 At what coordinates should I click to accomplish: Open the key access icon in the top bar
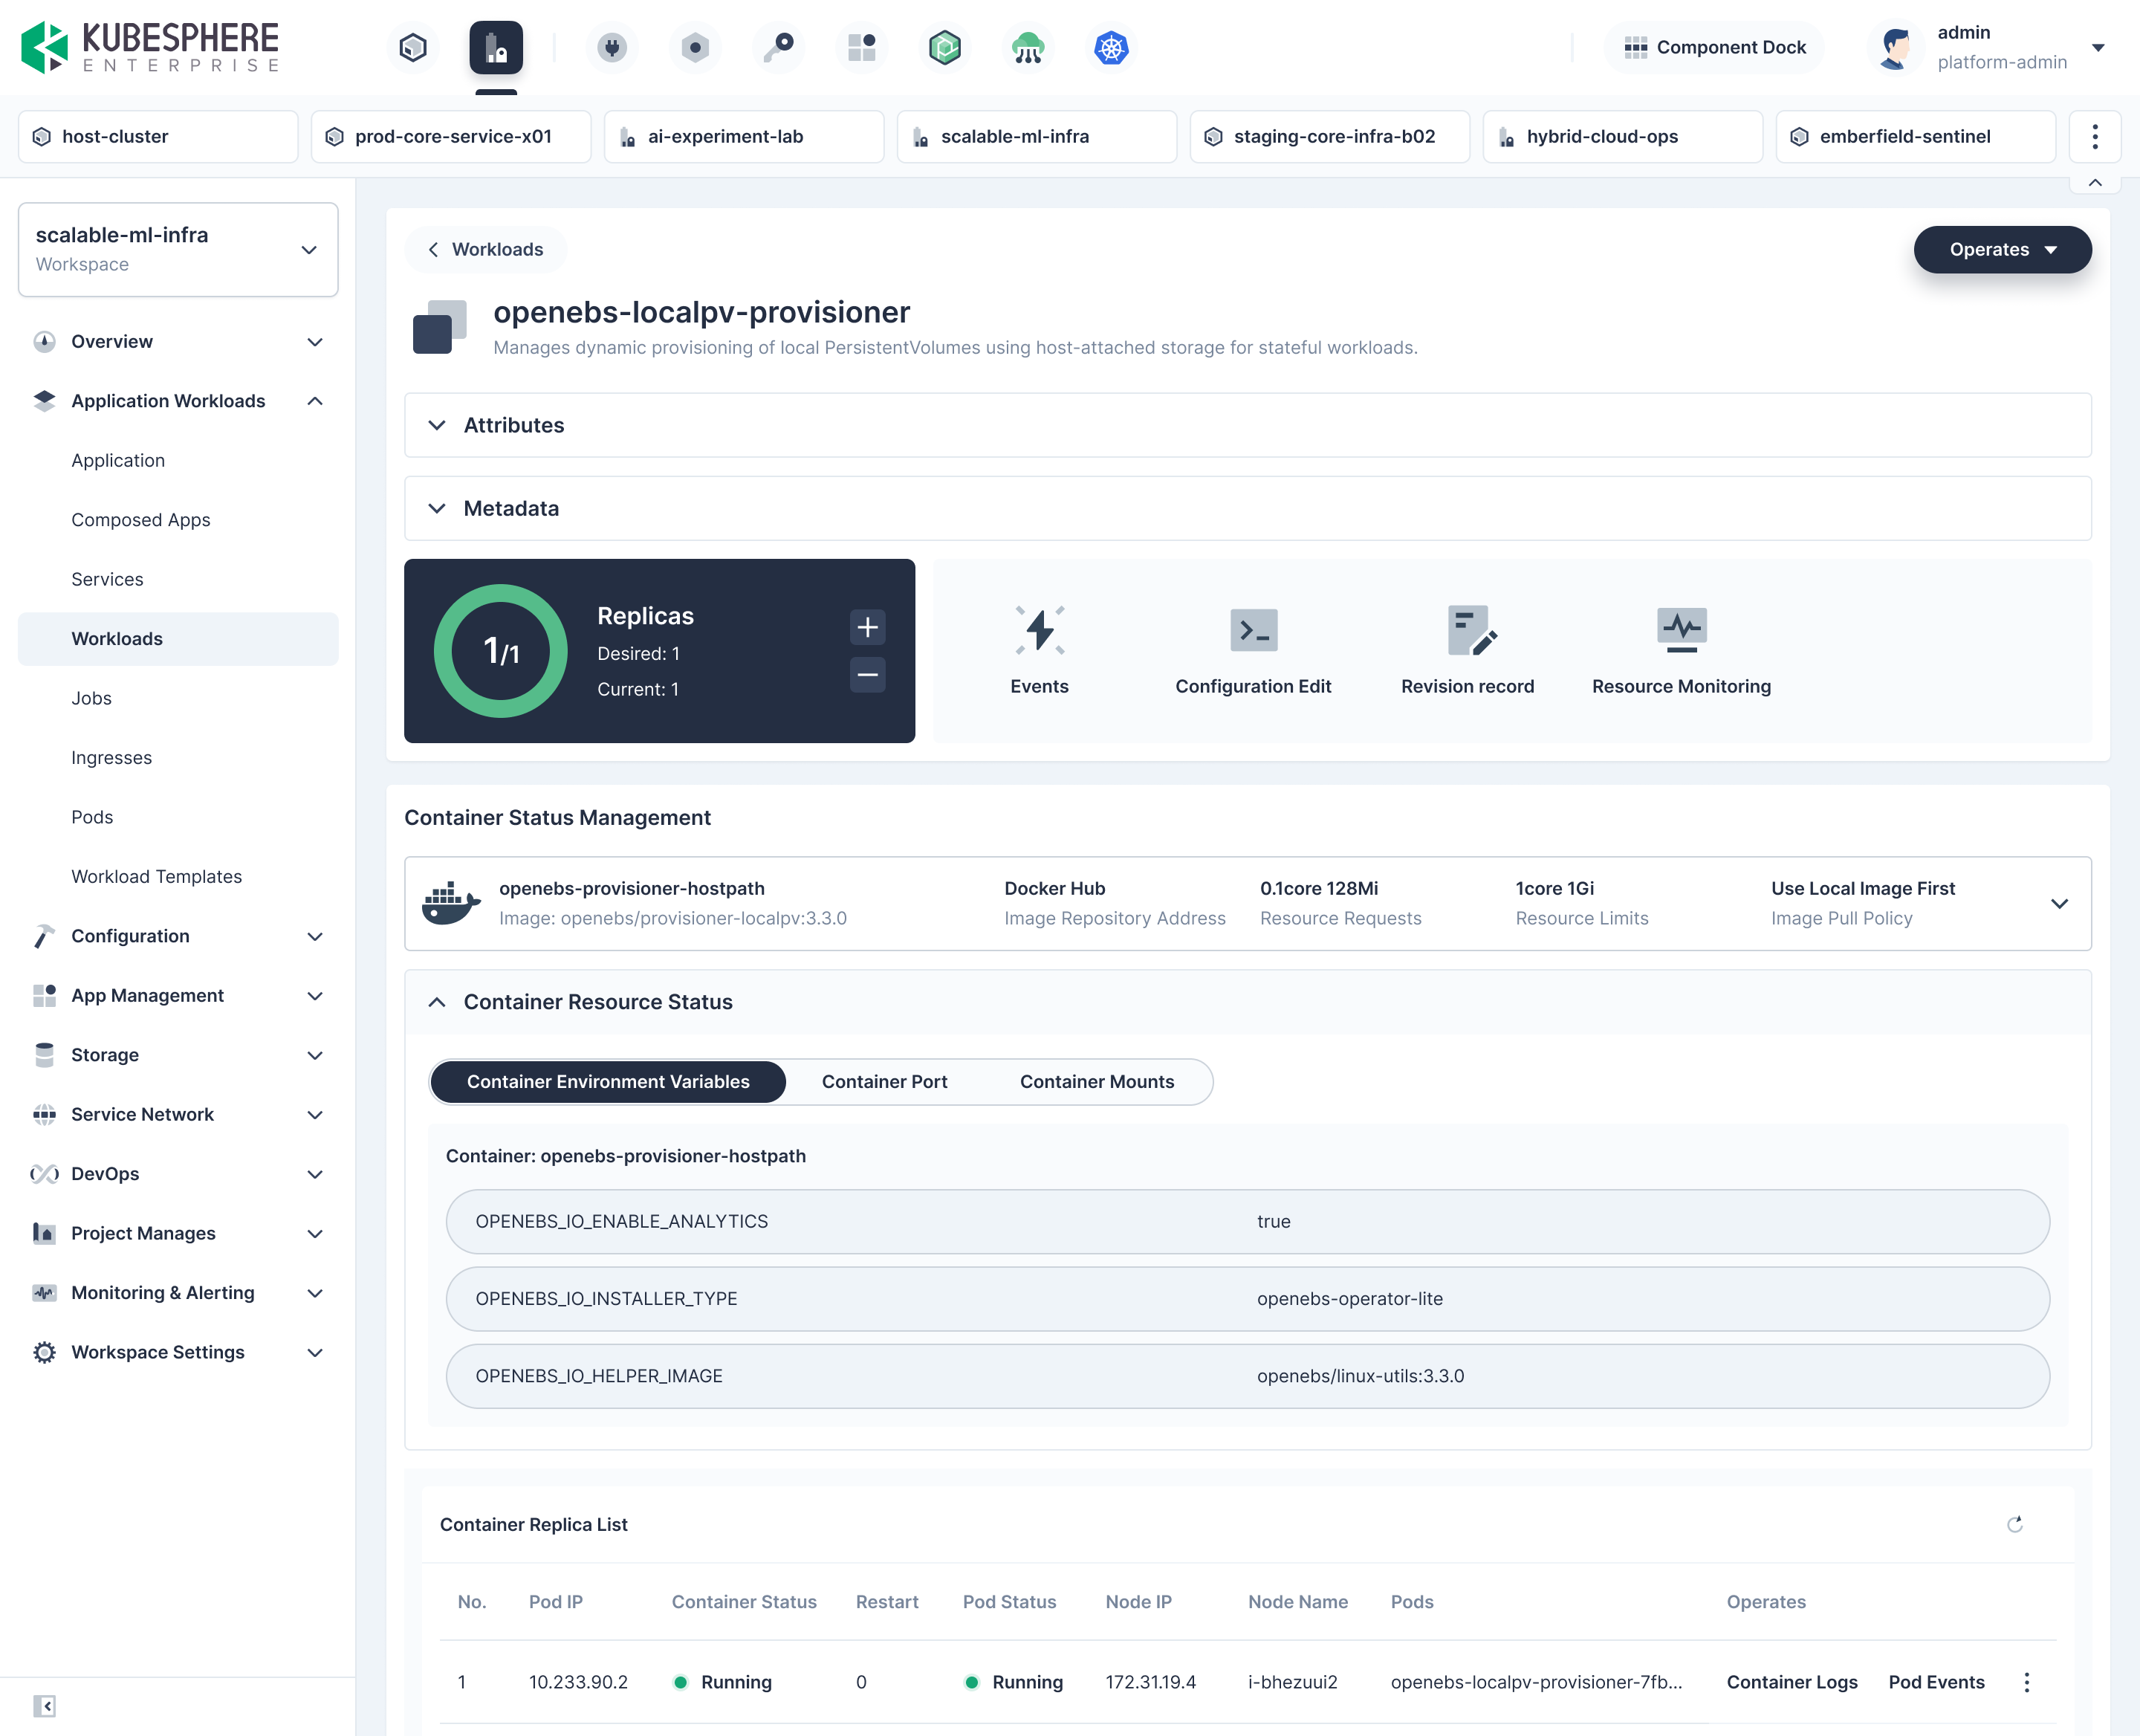pos(778,47)
